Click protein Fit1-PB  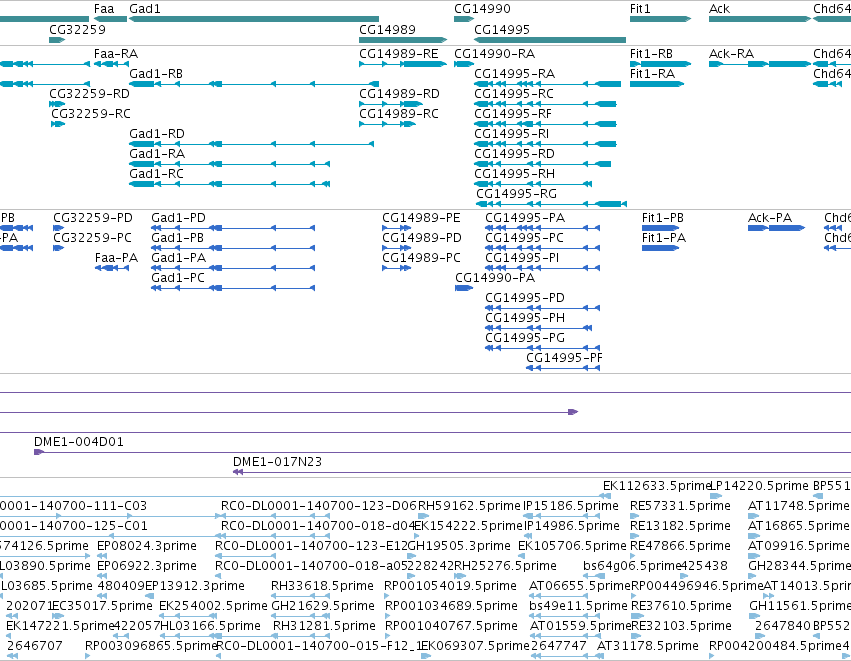tap(663, 218)
